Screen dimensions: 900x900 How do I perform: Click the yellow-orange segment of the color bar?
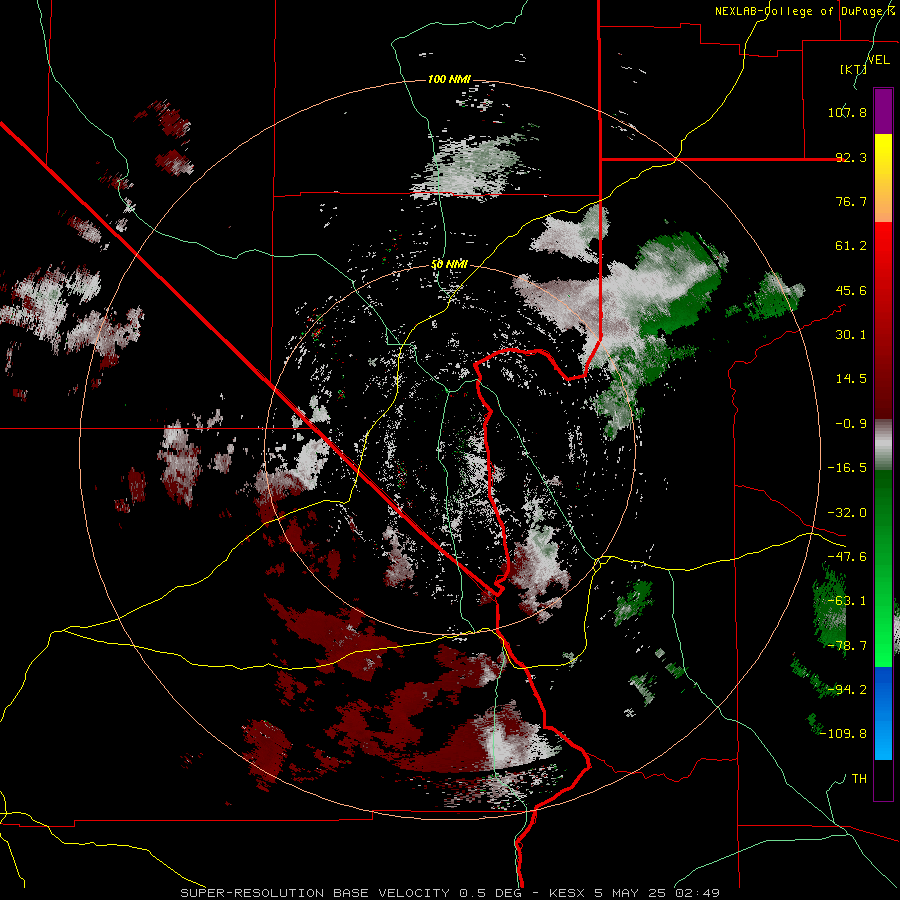coord(883,179)
